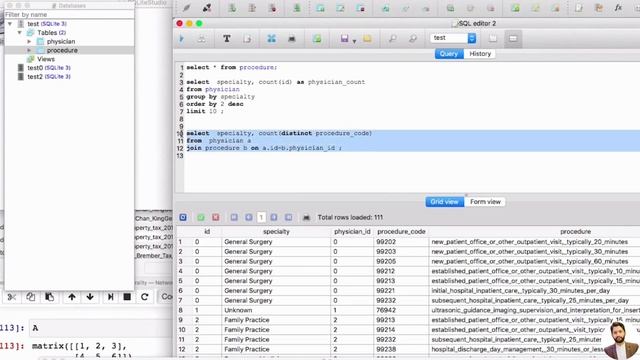Select the 'Unknown' specialty cell

276,310
